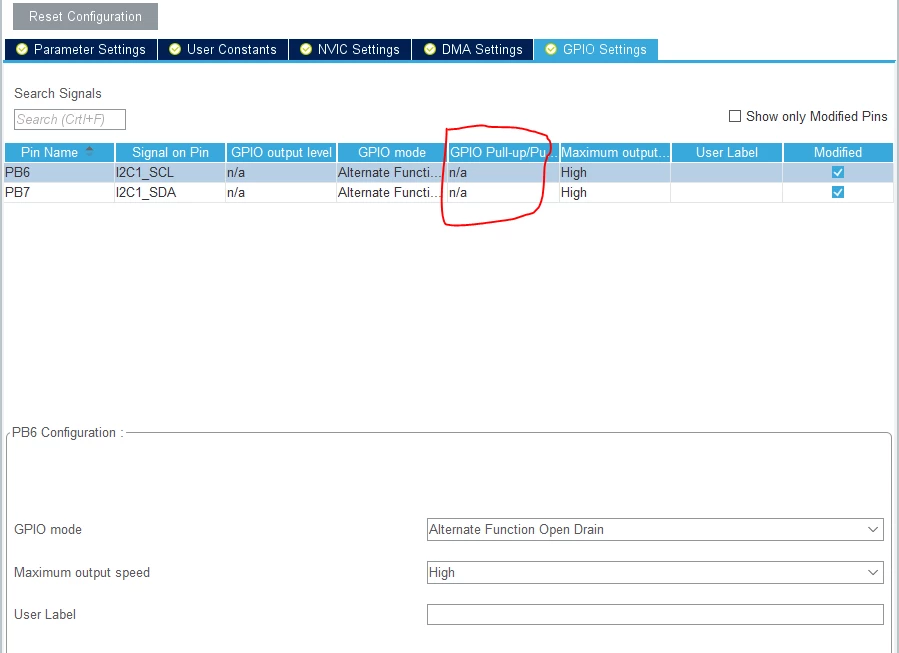The width and height of the screenshot is (899, 653).
Task: Click the User Label input field
Action: [655, 615]
